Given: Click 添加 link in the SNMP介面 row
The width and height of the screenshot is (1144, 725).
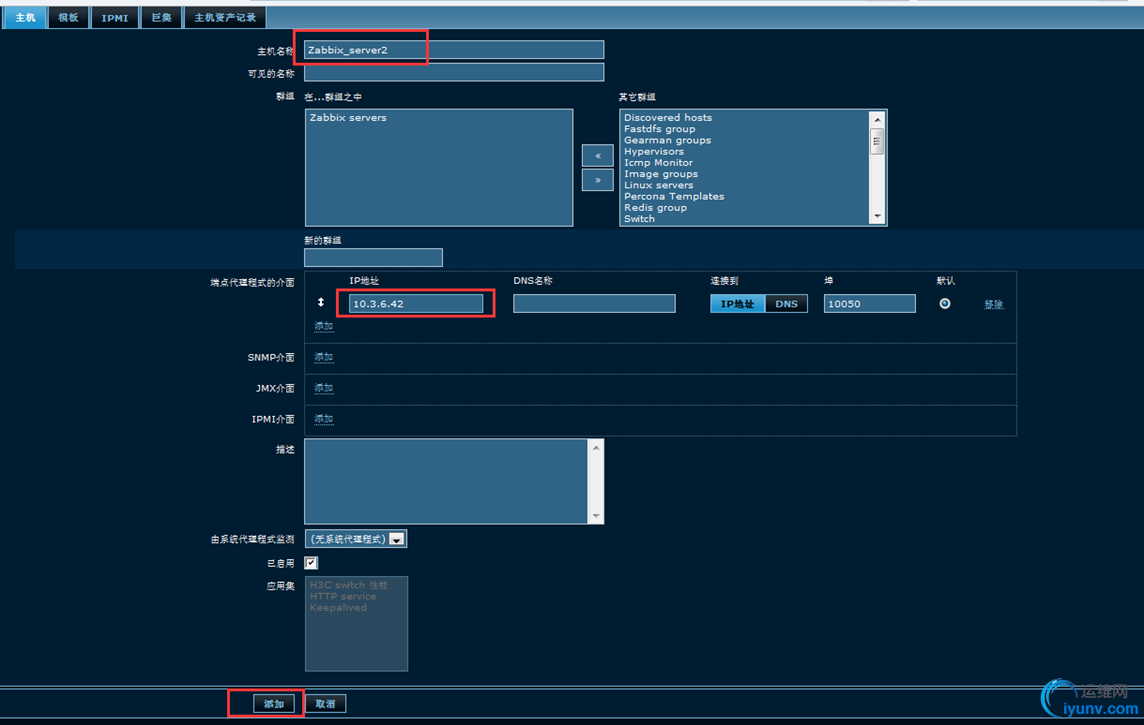Looking at the screenshot, I should pyautogui.click(x=324, y=357).
